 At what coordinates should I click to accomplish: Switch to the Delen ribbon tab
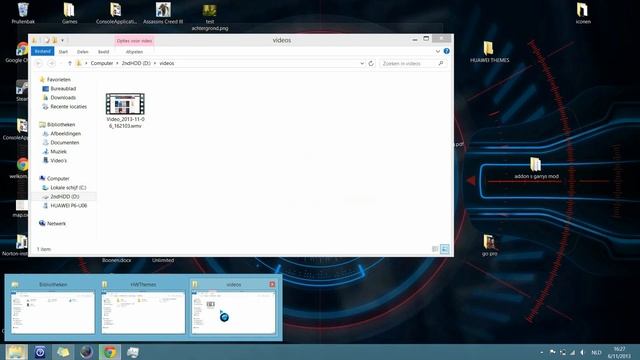click(83, 52)
